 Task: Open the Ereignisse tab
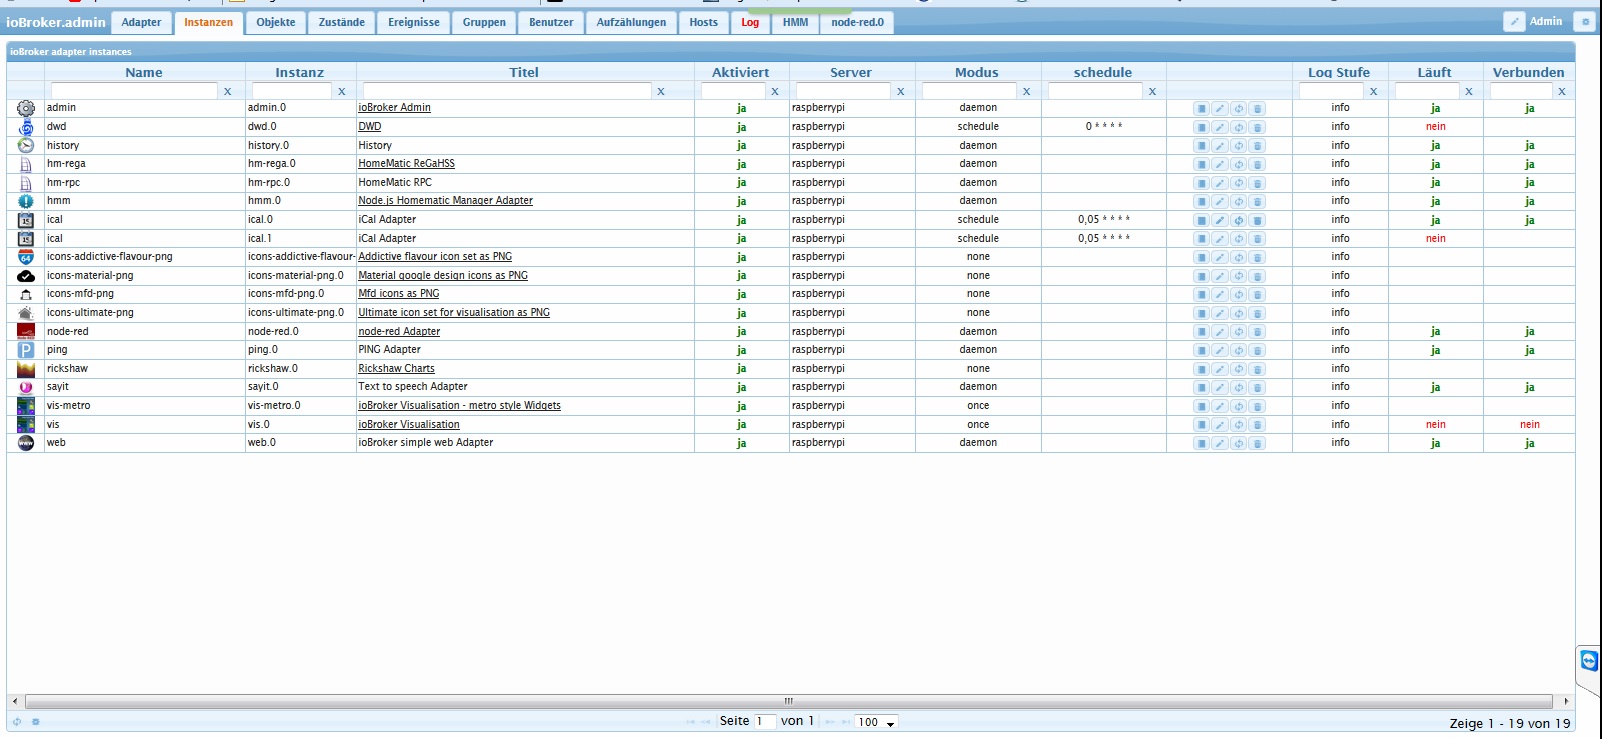pos(414,22)
